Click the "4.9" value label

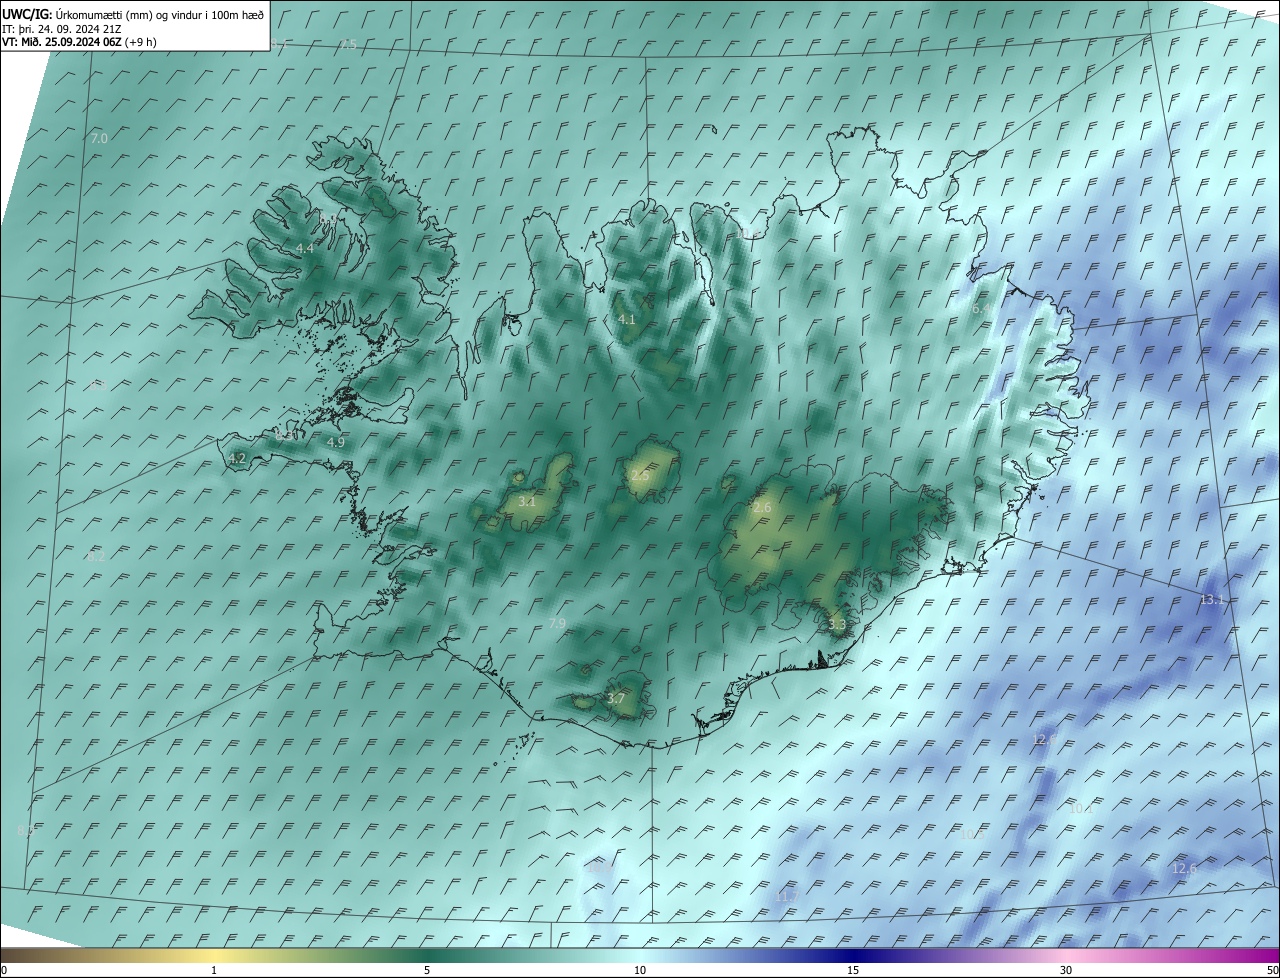coord(336,442)
